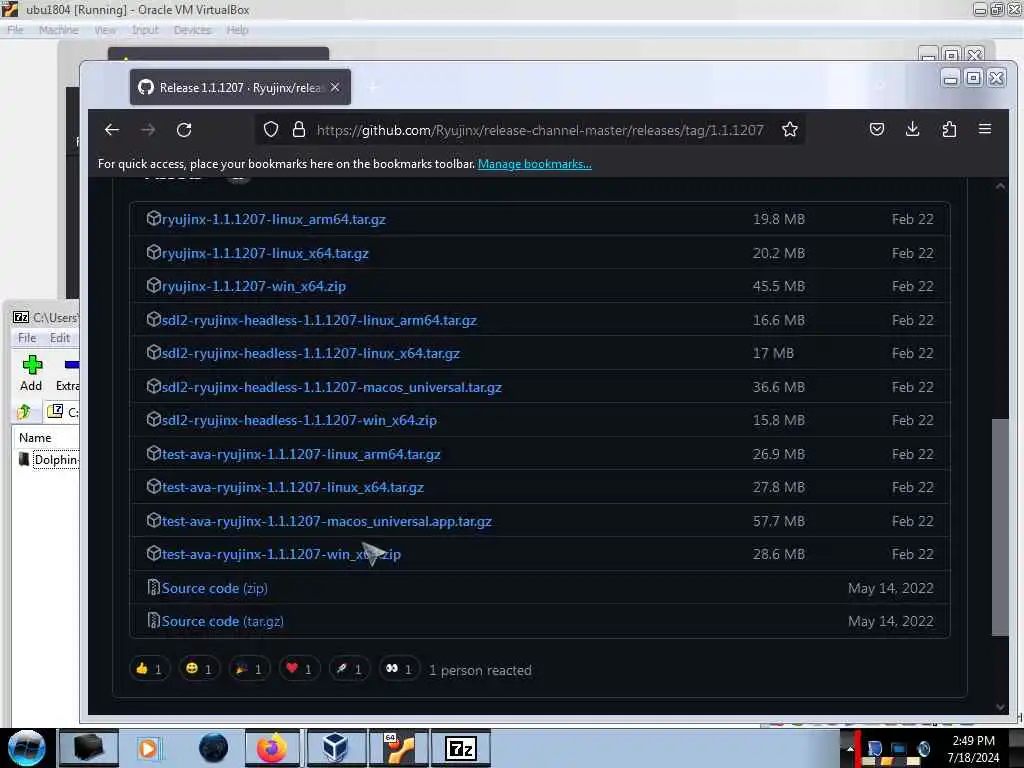Open Windows Start menu orb

click(26, 748)
